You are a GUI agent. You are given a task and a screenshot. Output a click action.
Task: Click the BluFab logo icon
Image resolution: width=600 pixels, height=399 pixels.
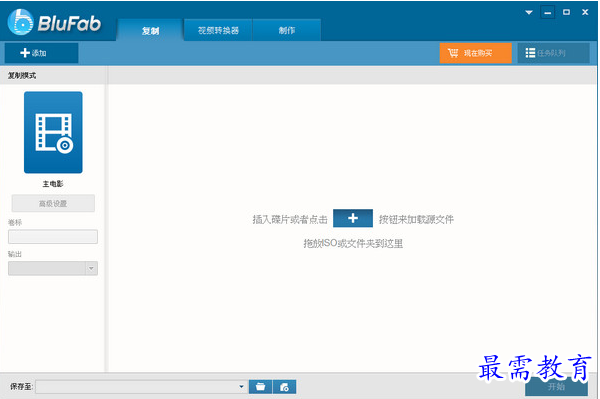point(21,22)
